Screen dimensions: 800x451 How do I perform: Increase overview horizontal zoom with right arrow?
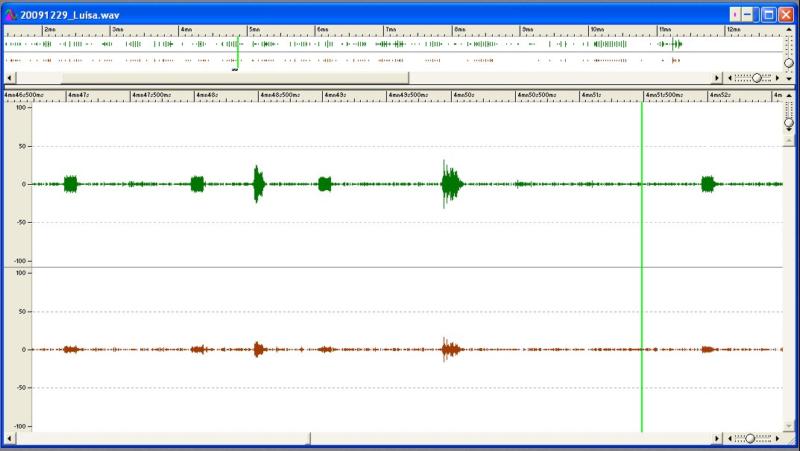point(778,78)
